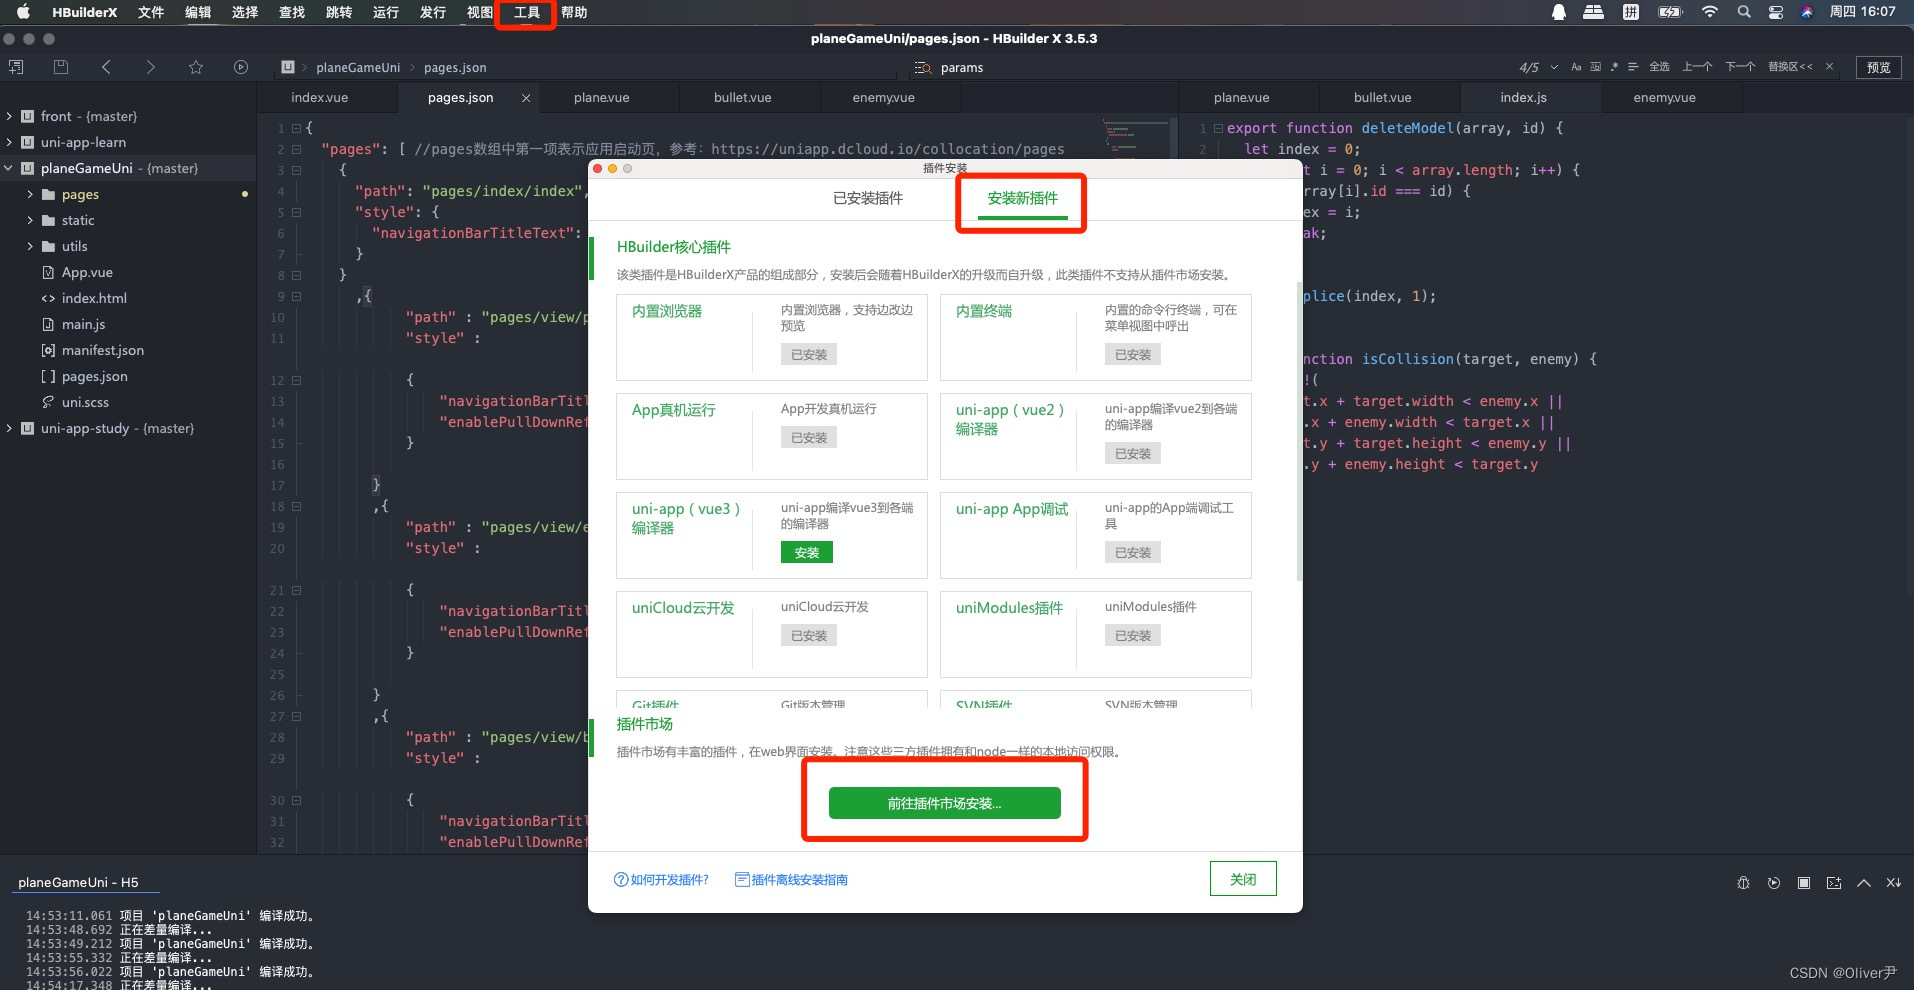This screenshot has height=990, width=1914.
Task: Open the 插件离线安装指南 link
Action: tap(791, 880)
